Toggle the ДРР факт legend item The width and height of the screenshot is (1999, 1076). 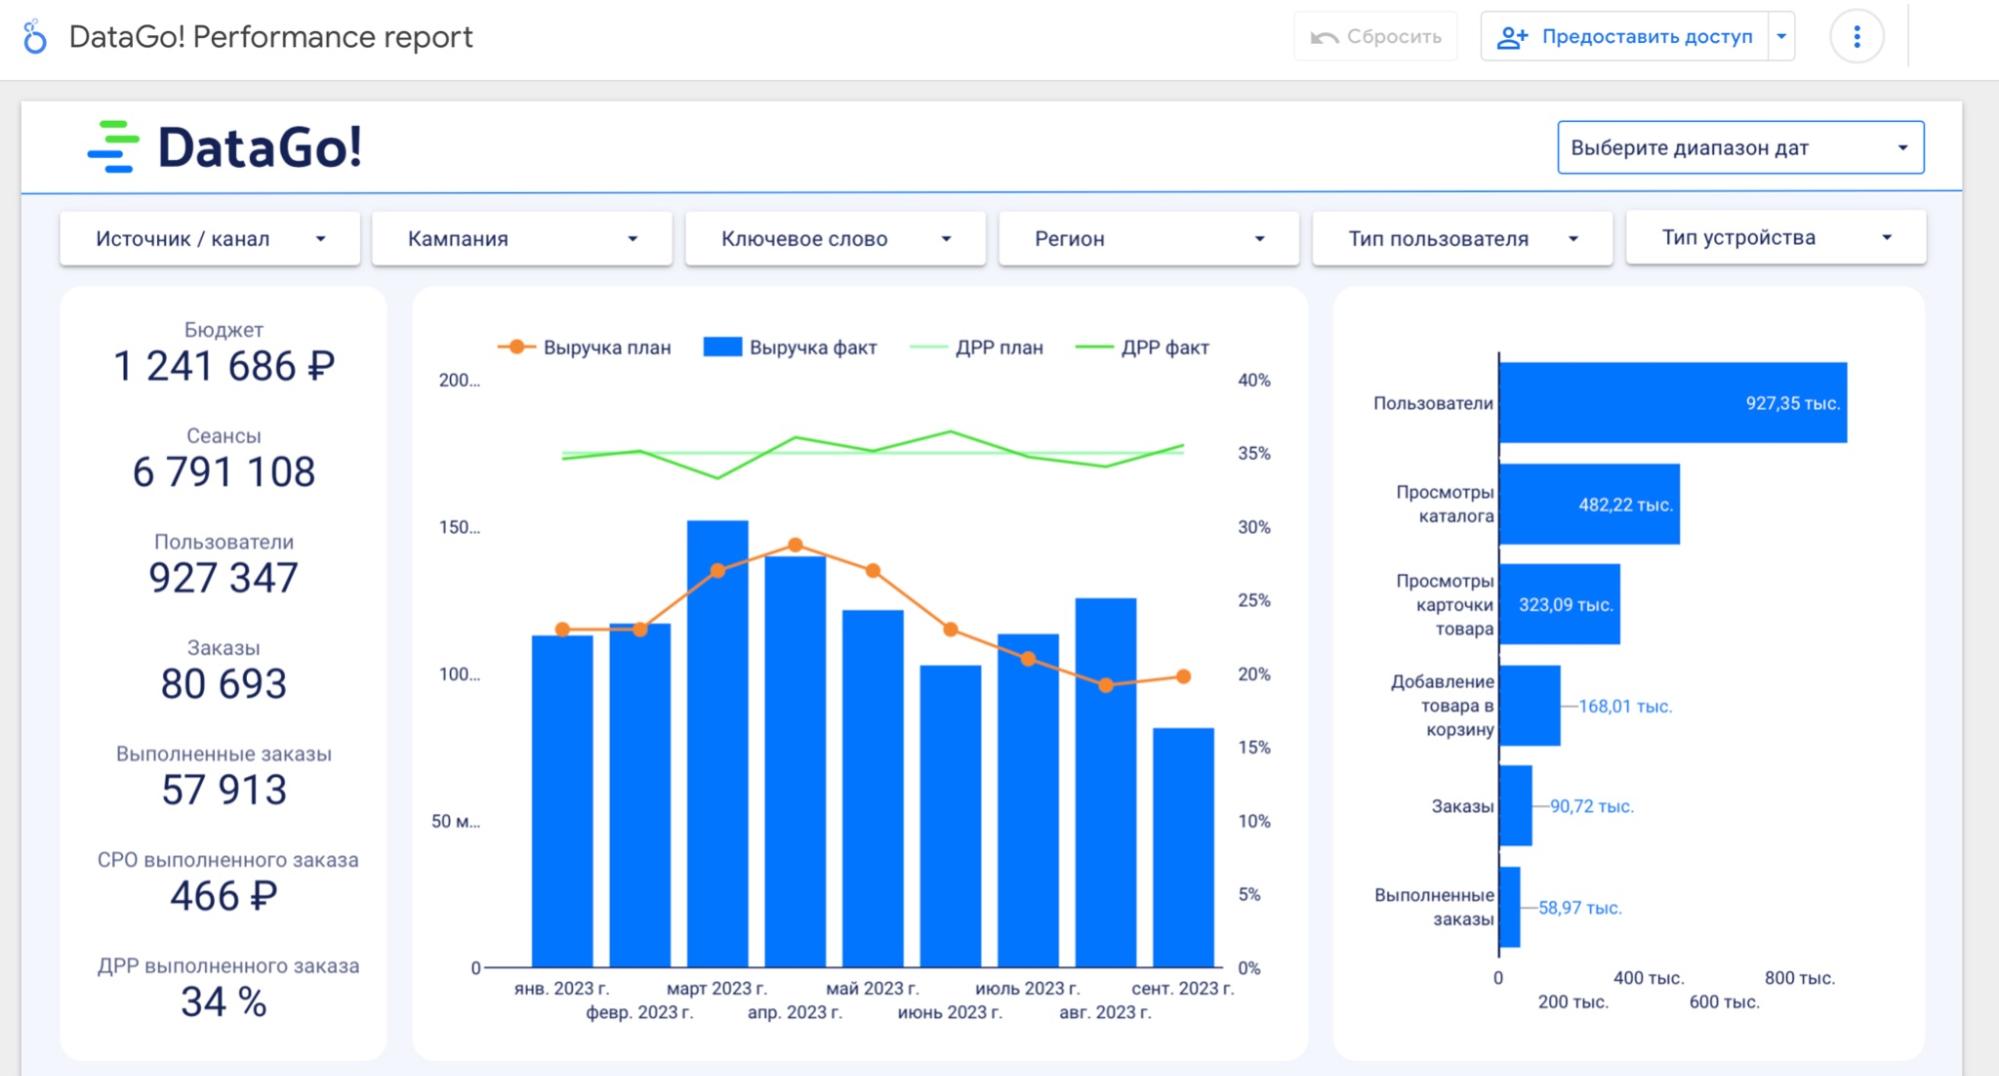point(1142,347)
